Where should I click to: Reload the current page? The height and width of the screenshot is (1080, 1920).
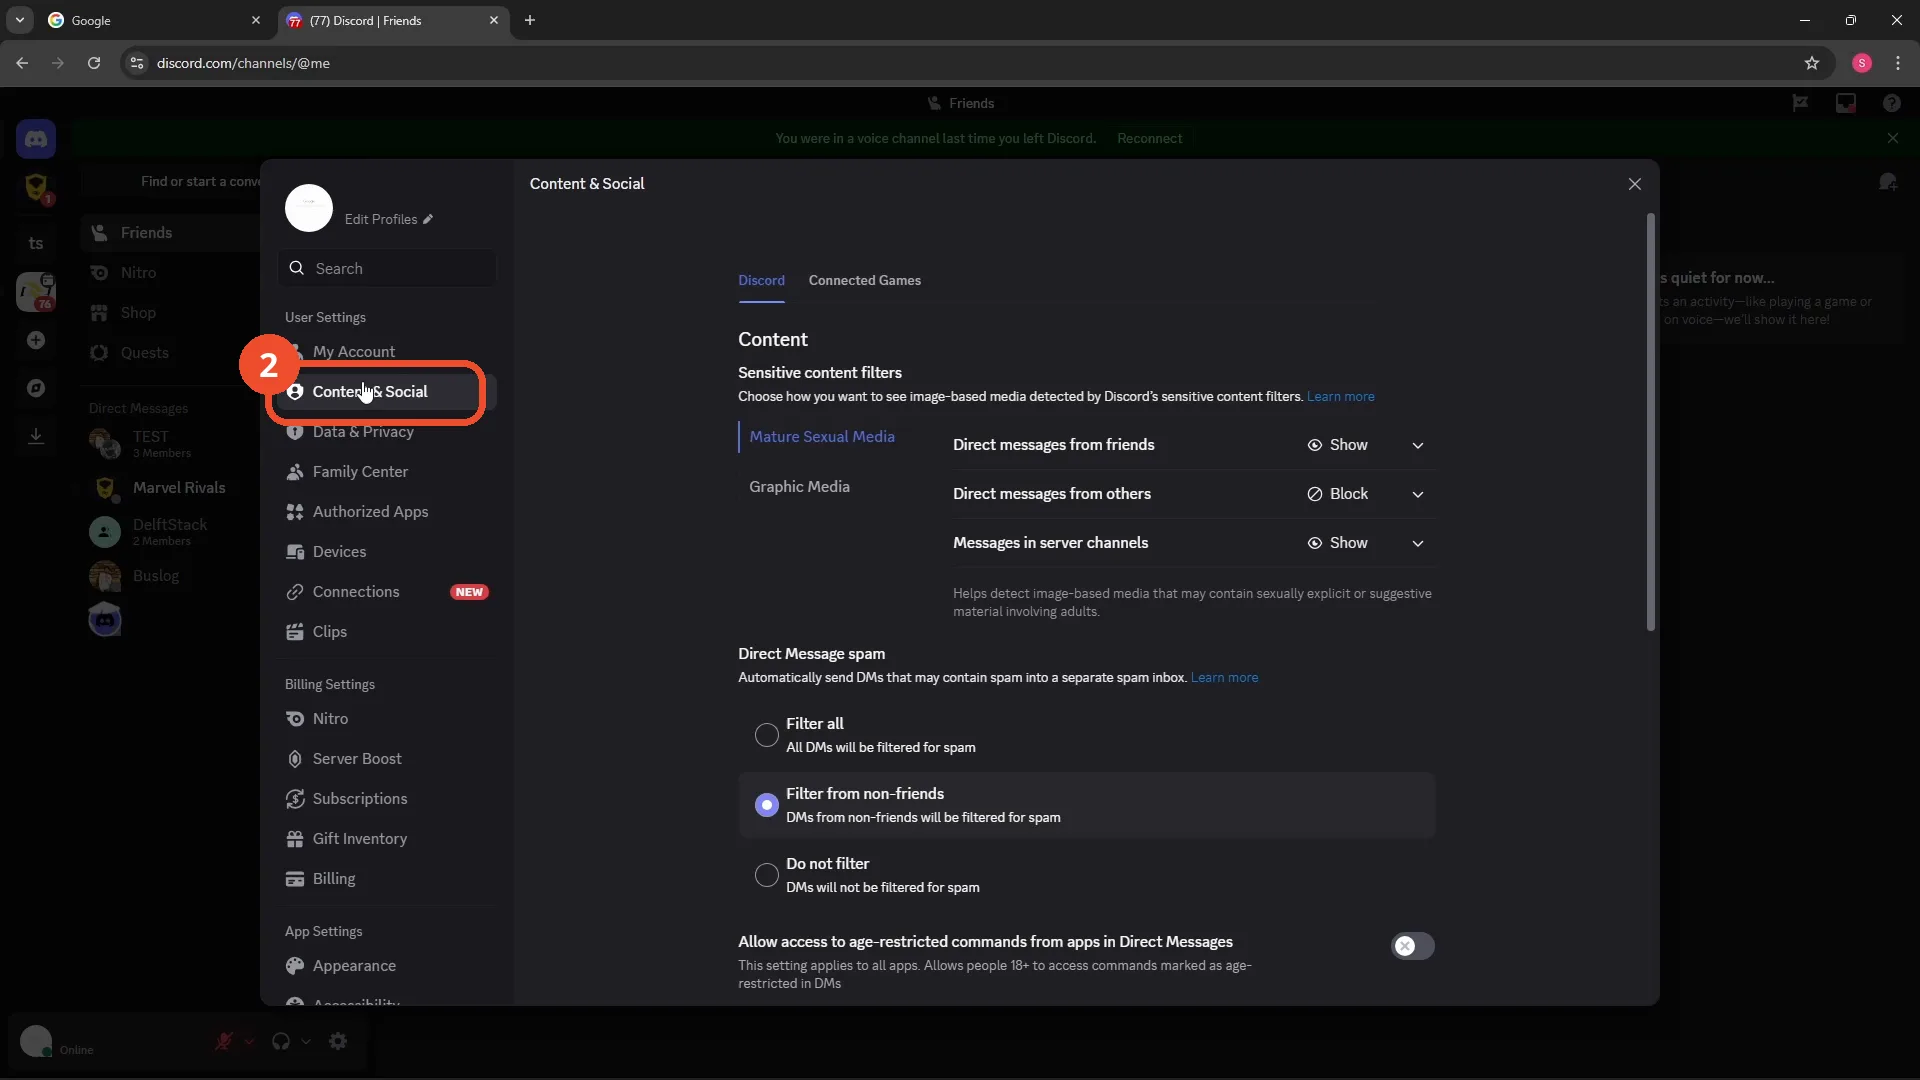pos(94,63)
